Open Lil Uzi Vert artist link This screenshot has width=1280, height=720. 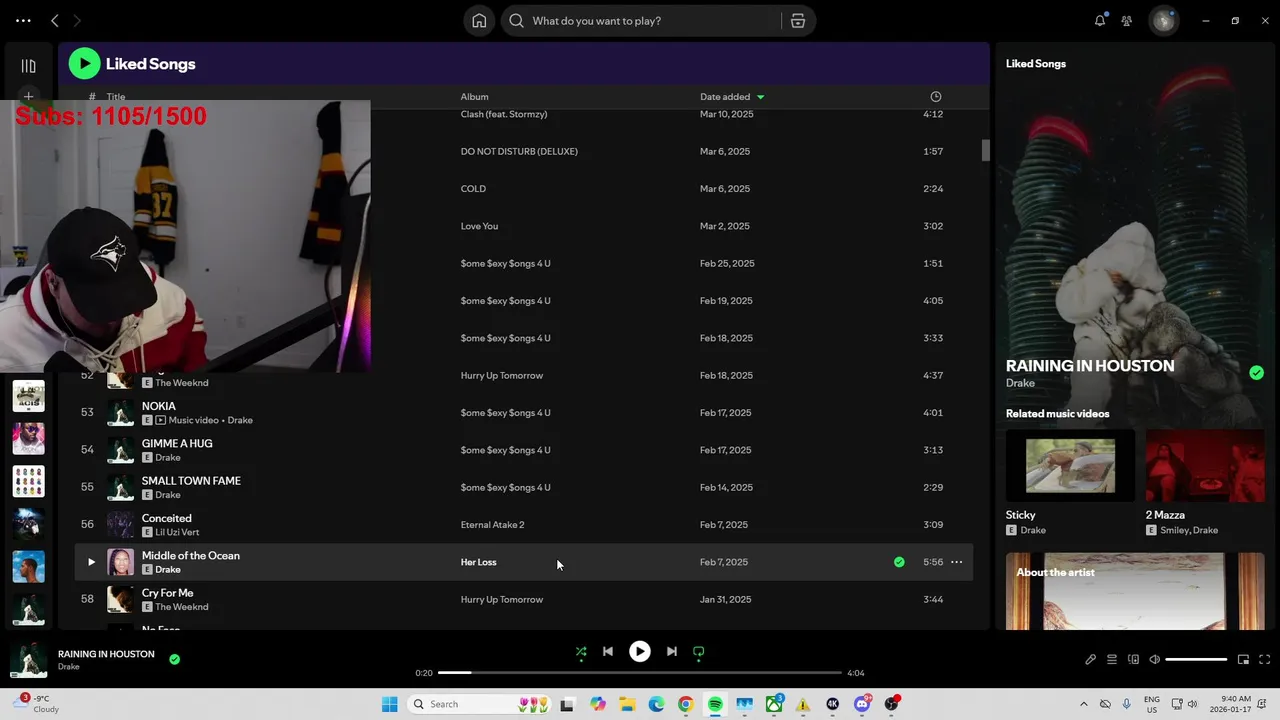(177, 532)
